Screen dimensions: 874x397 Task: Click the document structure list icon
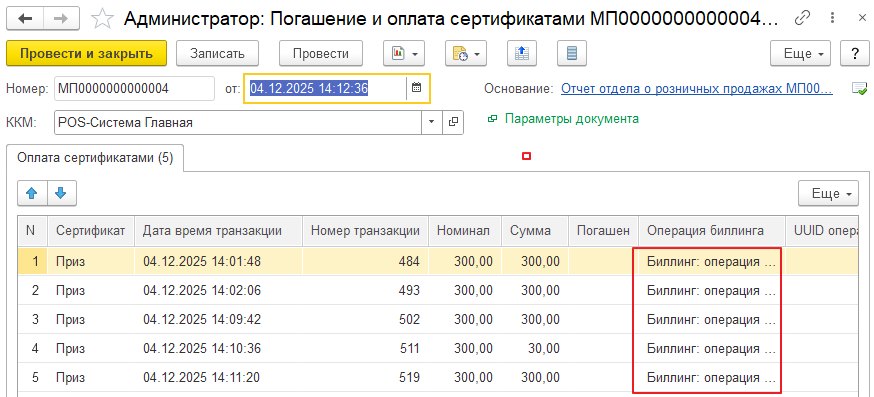click(571, 54)
